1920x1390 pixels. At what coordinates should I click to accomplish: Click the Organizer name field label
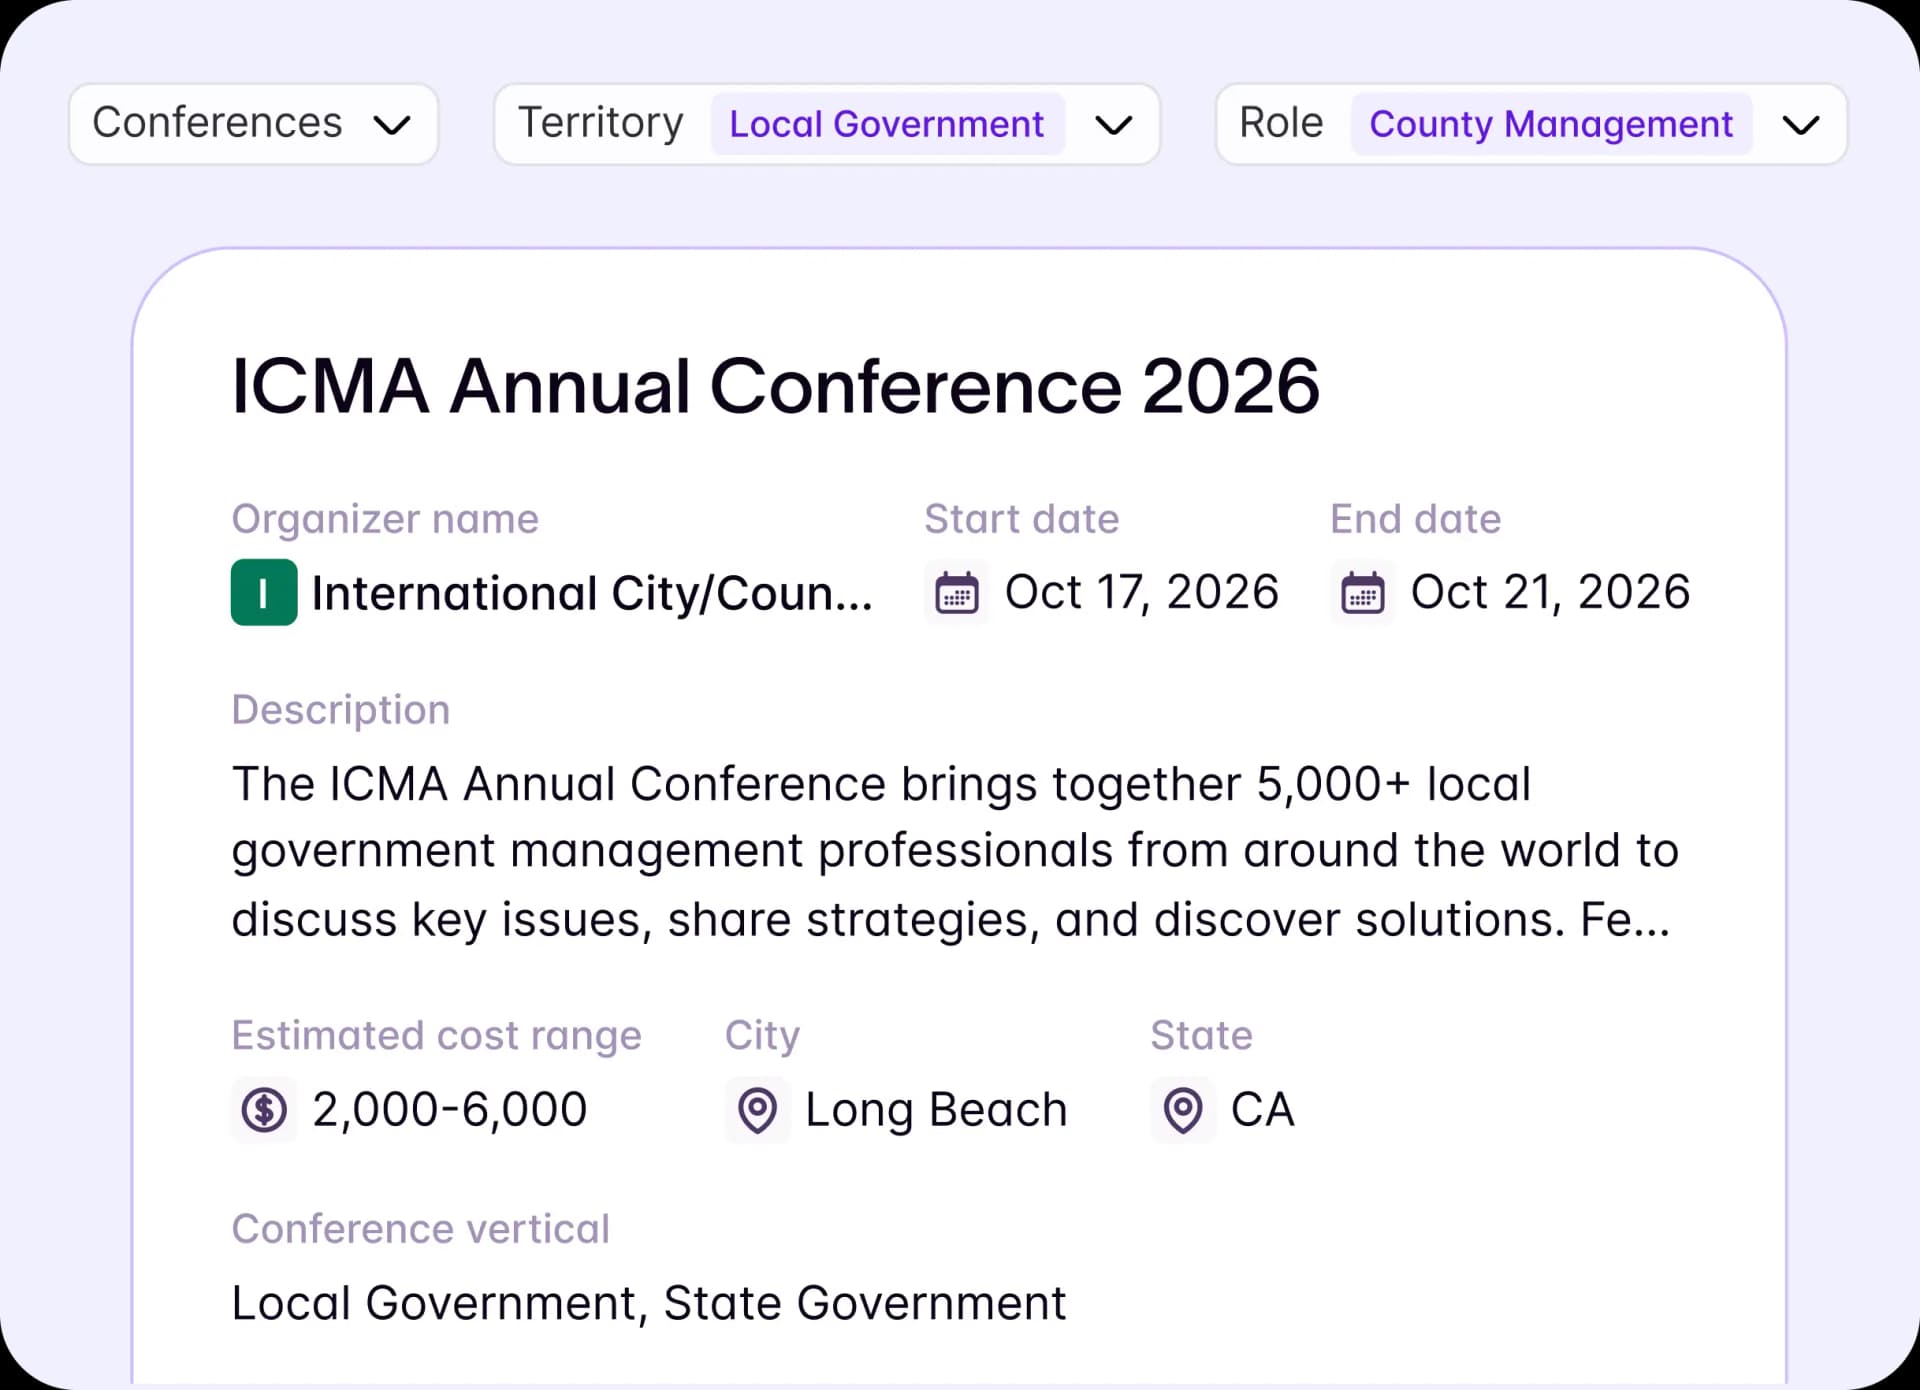tap(385, 520)
